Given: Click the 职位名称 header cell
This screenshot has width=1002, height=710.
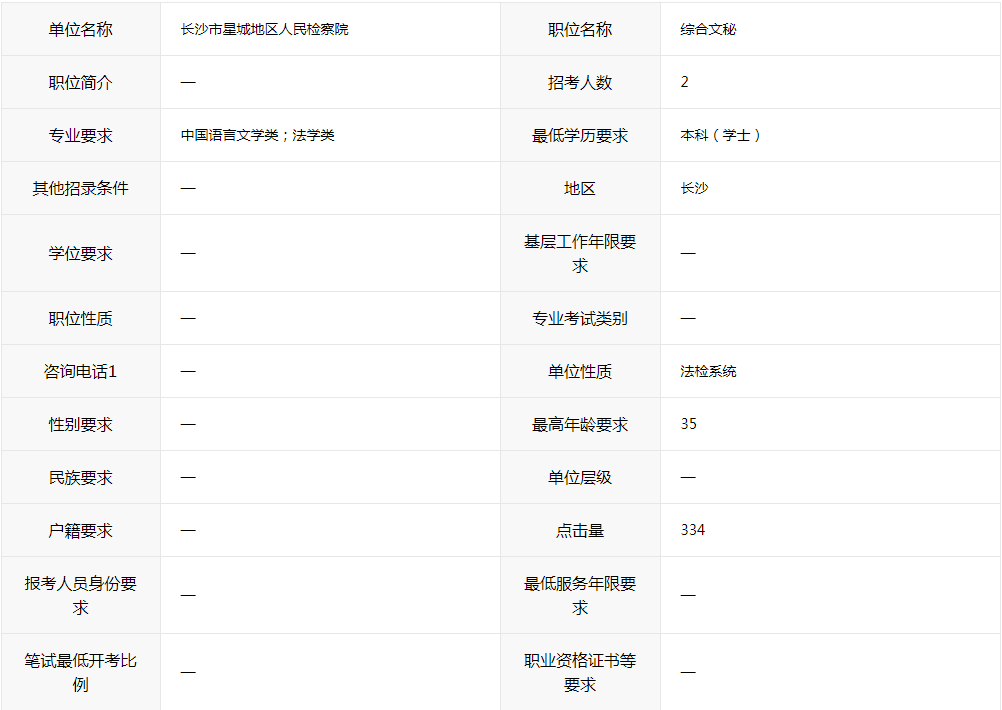Looking at the screenshot, I should [x=580, y=29].
